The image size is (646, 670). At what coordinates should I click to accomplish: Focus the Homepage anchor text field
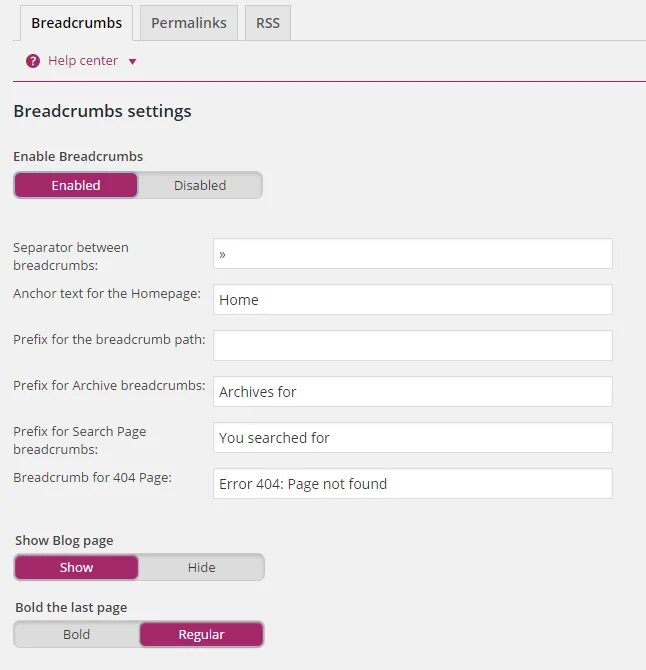[412, 300]
